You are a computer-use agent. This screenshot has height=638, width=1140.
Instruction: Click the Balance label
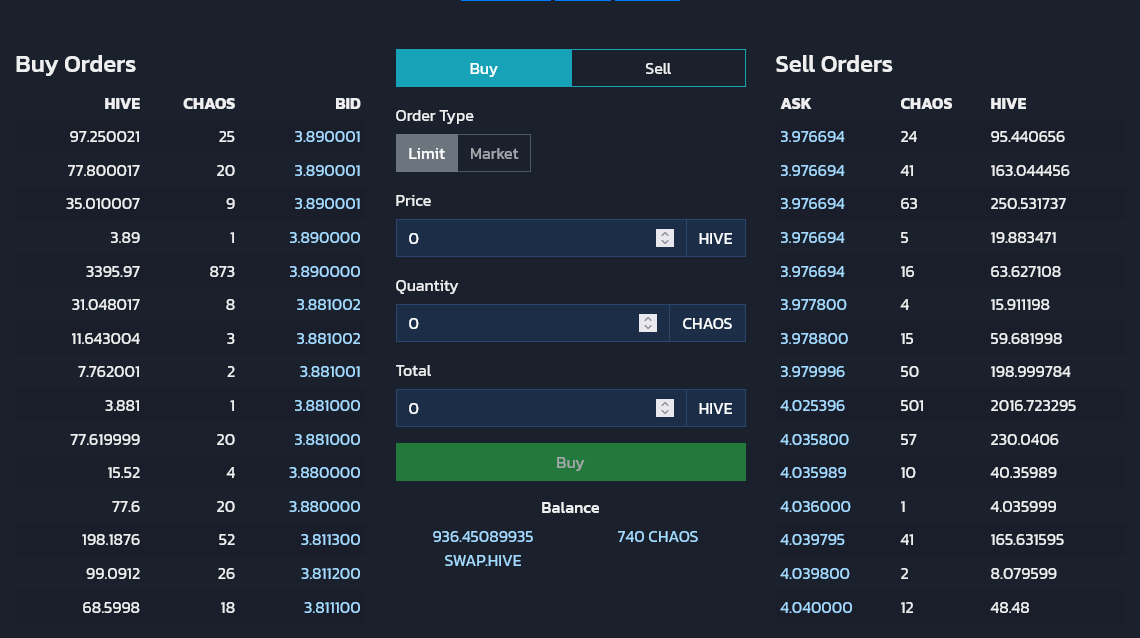[x=570, y=507]
